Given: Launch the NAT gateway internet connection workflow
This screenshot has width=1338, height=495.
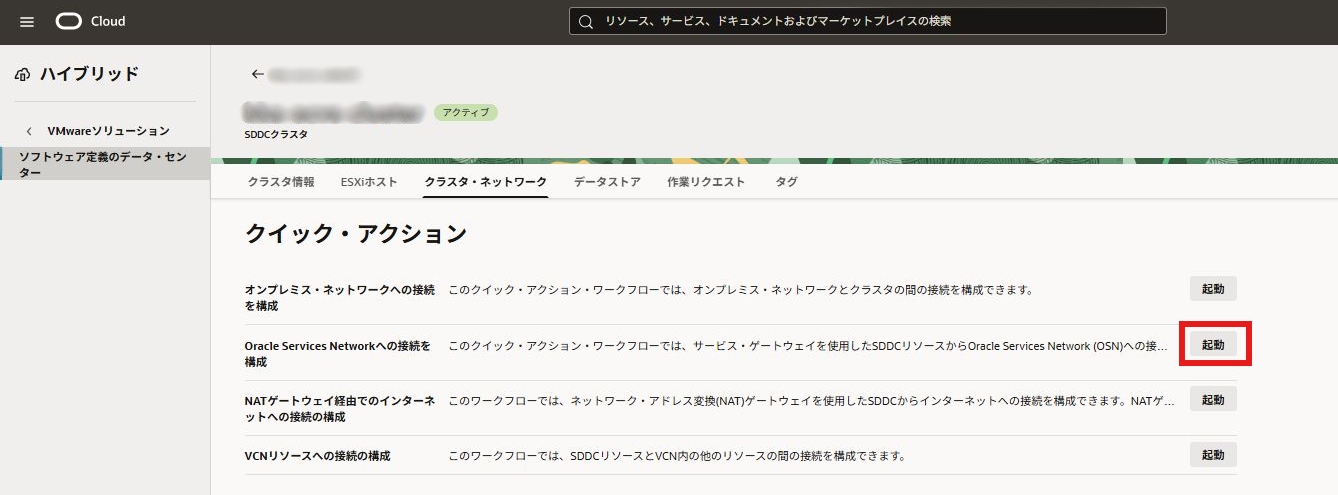Looking at the screenshot, I should click(1213, 400).
